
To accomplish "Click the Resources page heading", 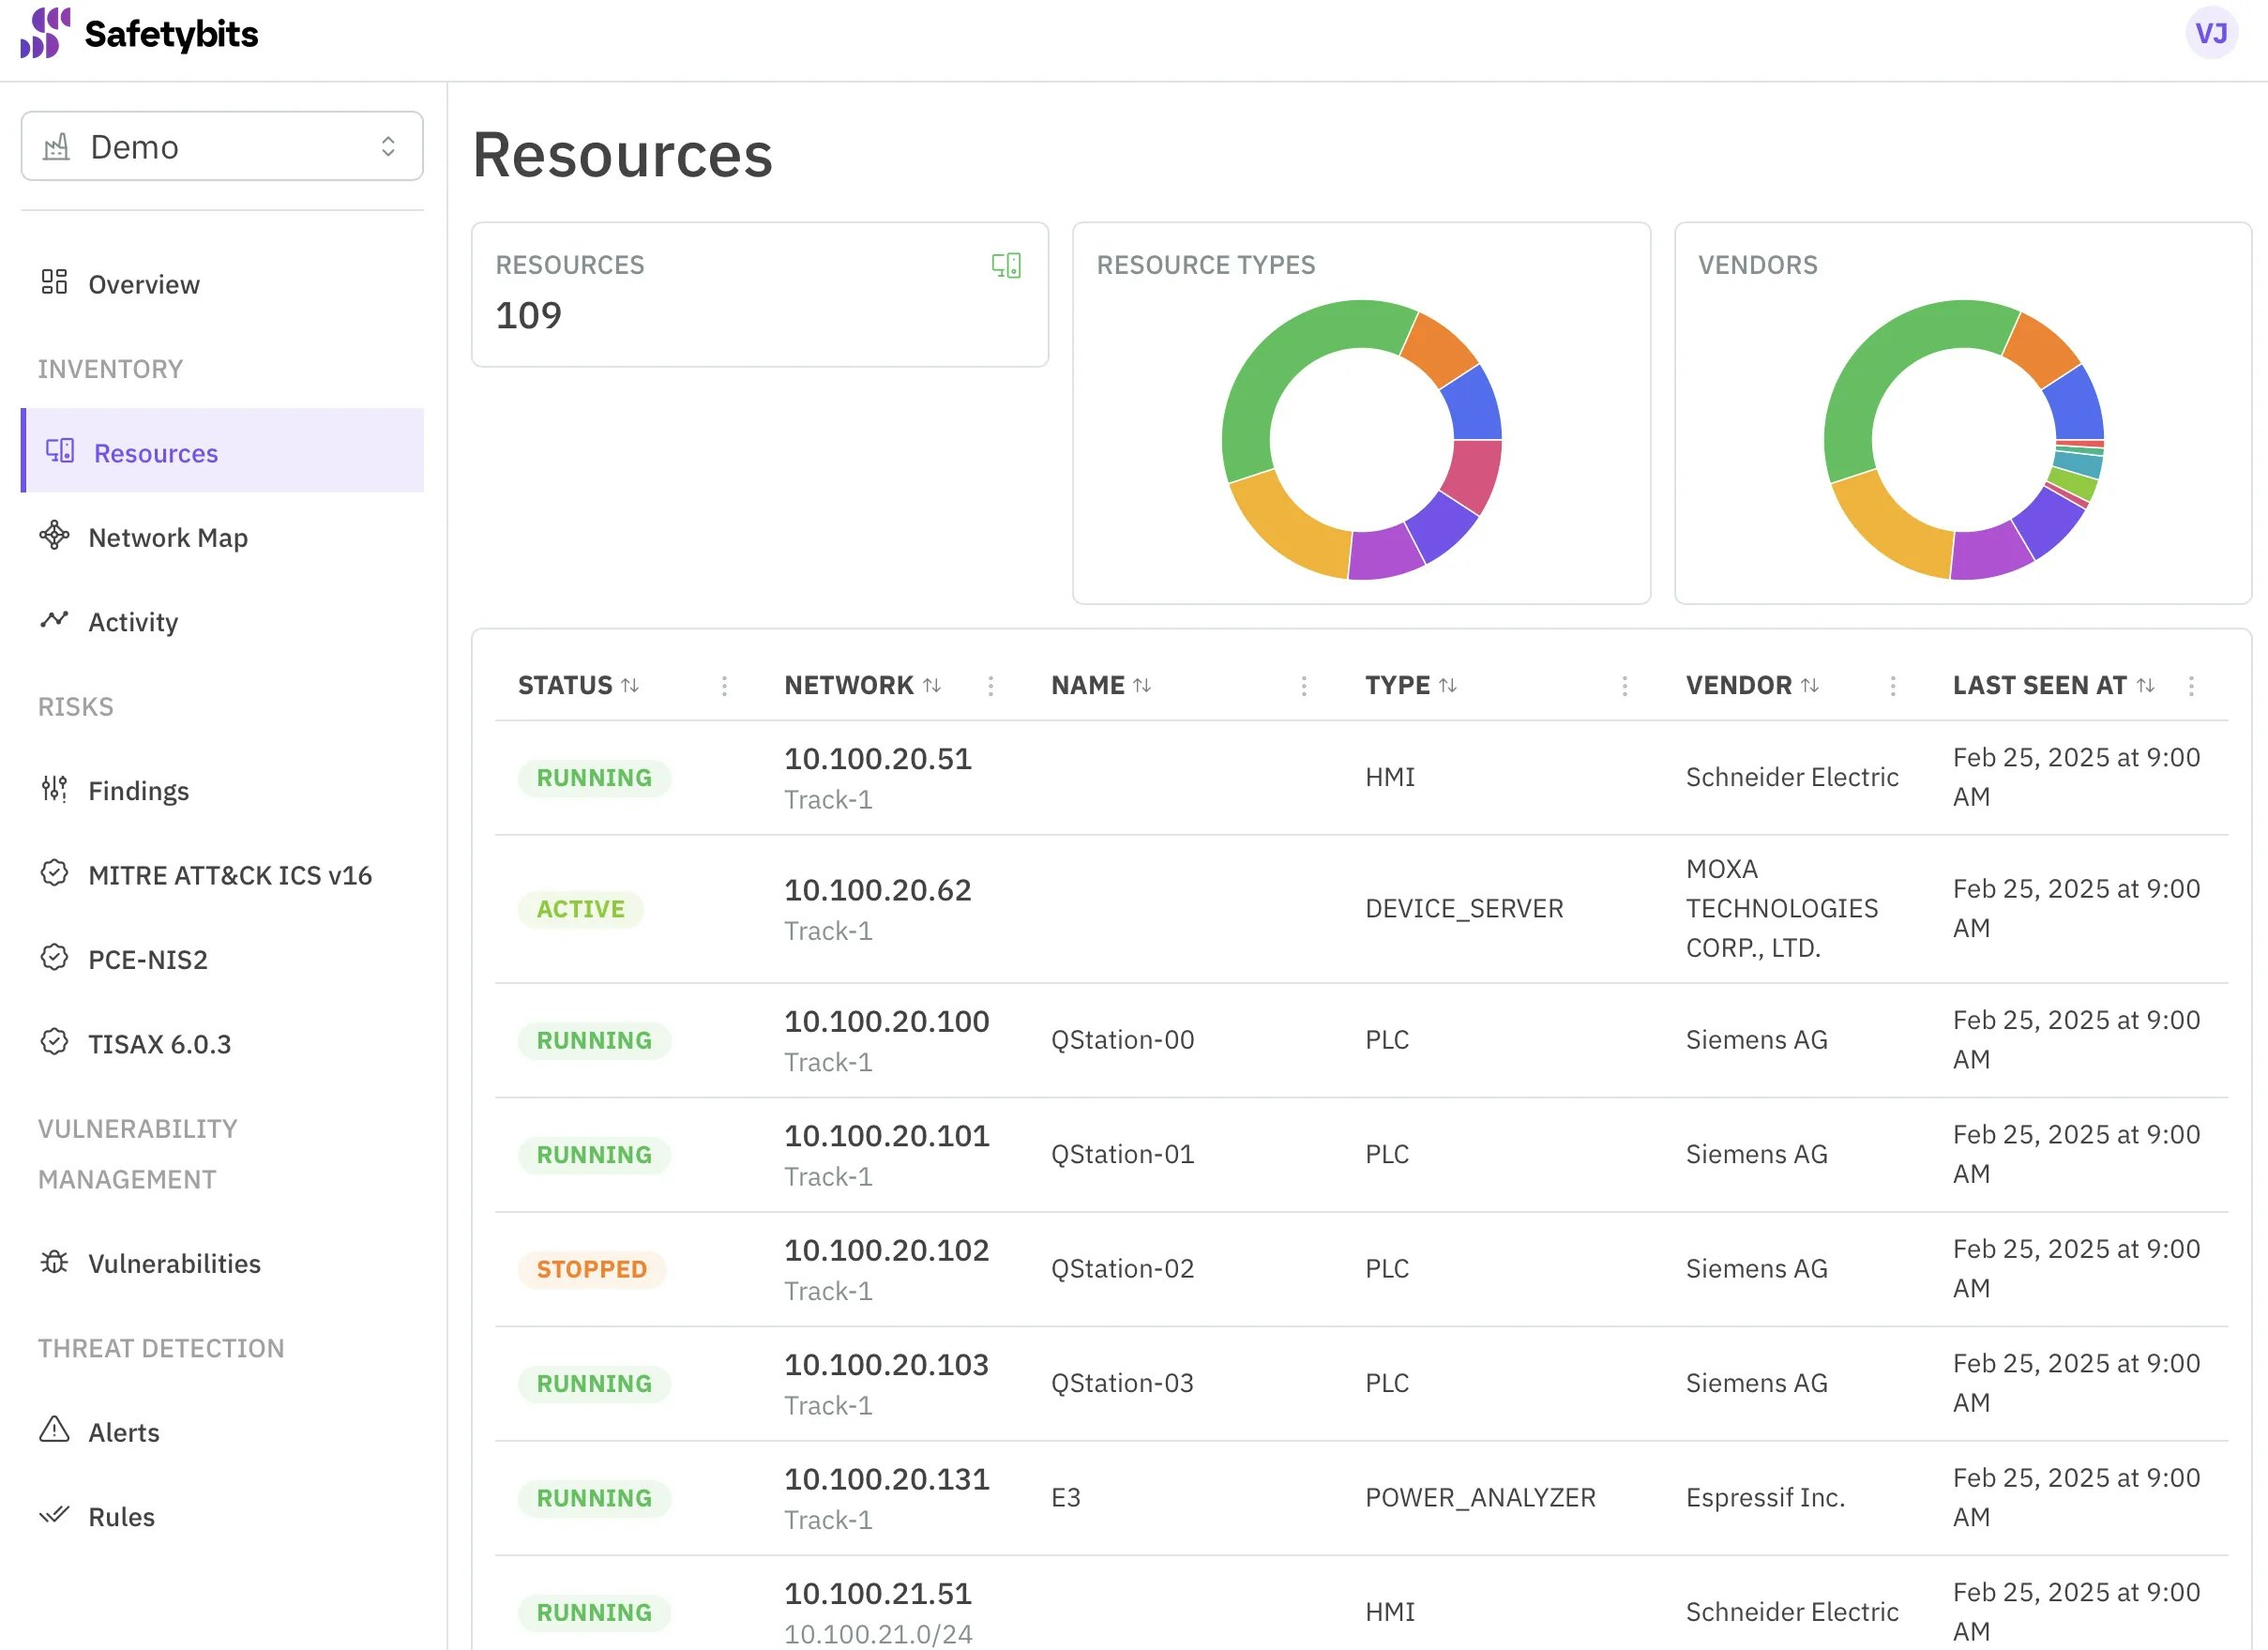I will click(x=622, y=155).
